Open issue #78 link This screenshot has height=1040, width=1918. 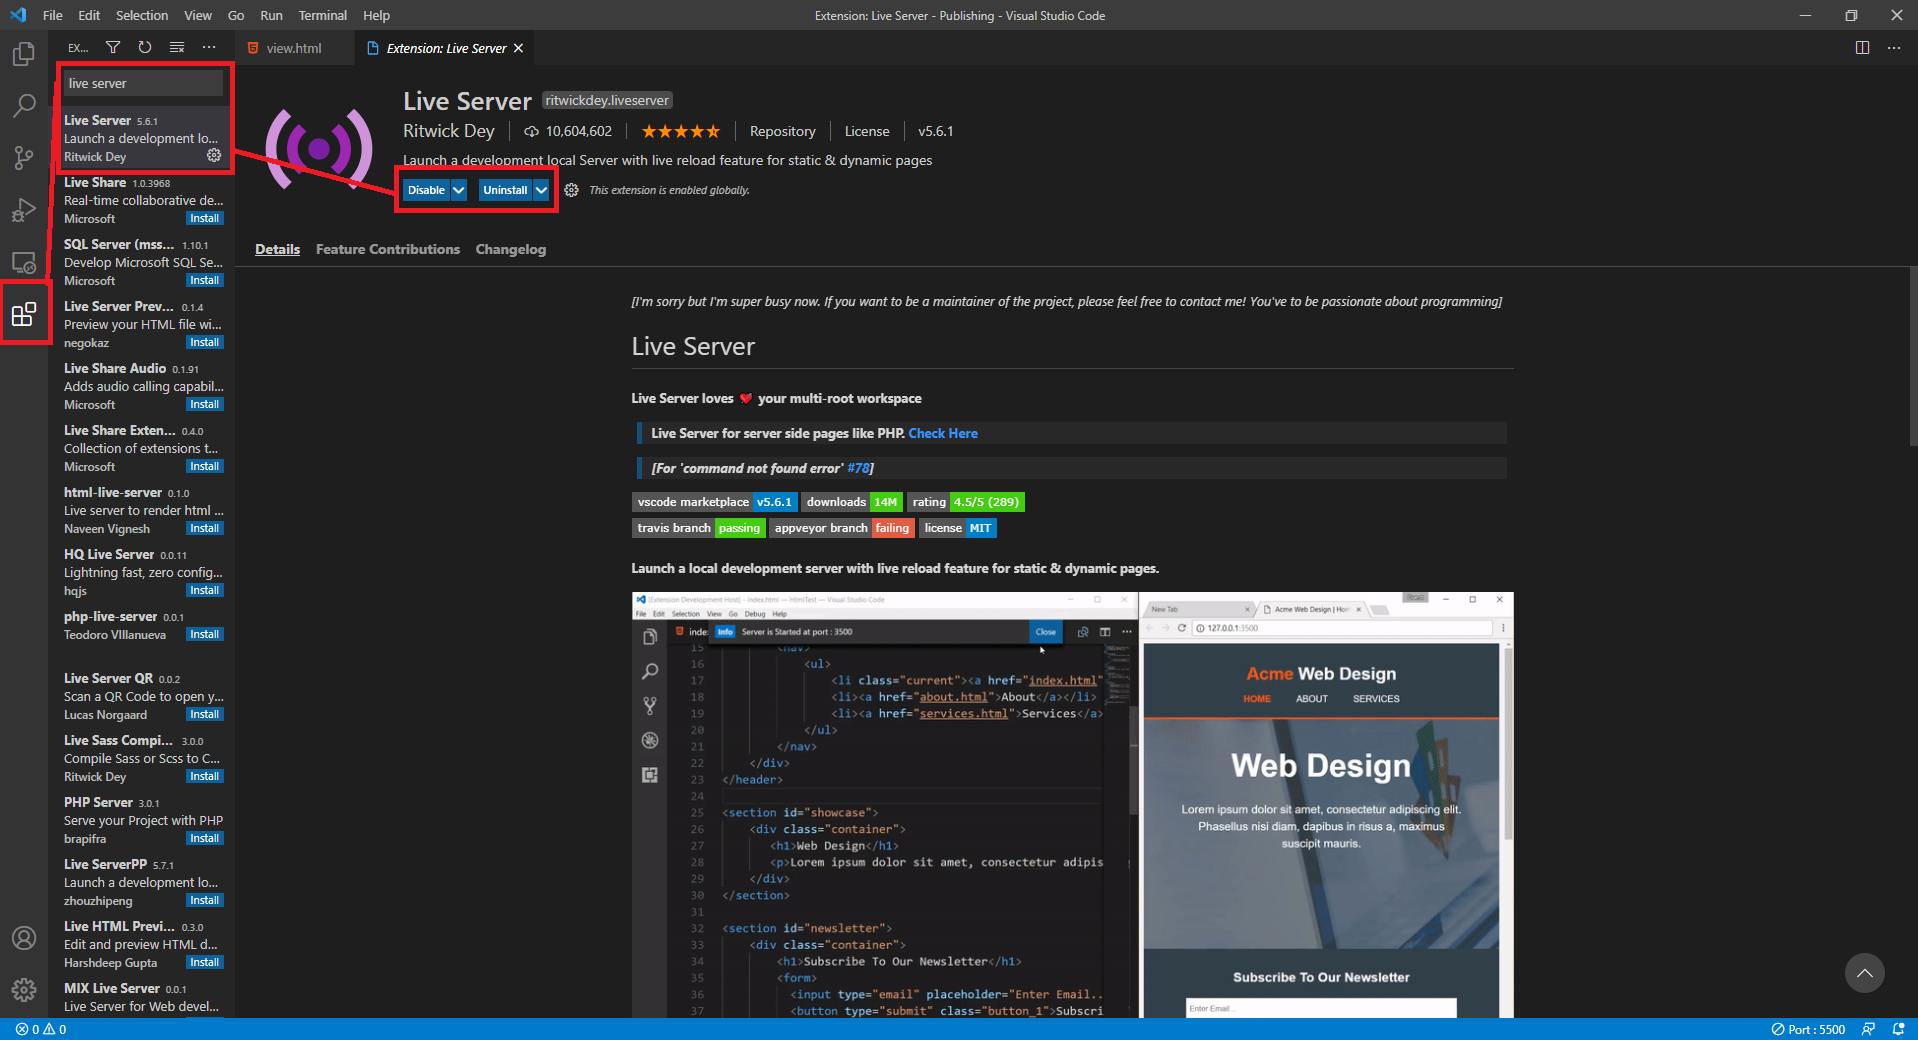pyautogui.click(x=859, y=468)
